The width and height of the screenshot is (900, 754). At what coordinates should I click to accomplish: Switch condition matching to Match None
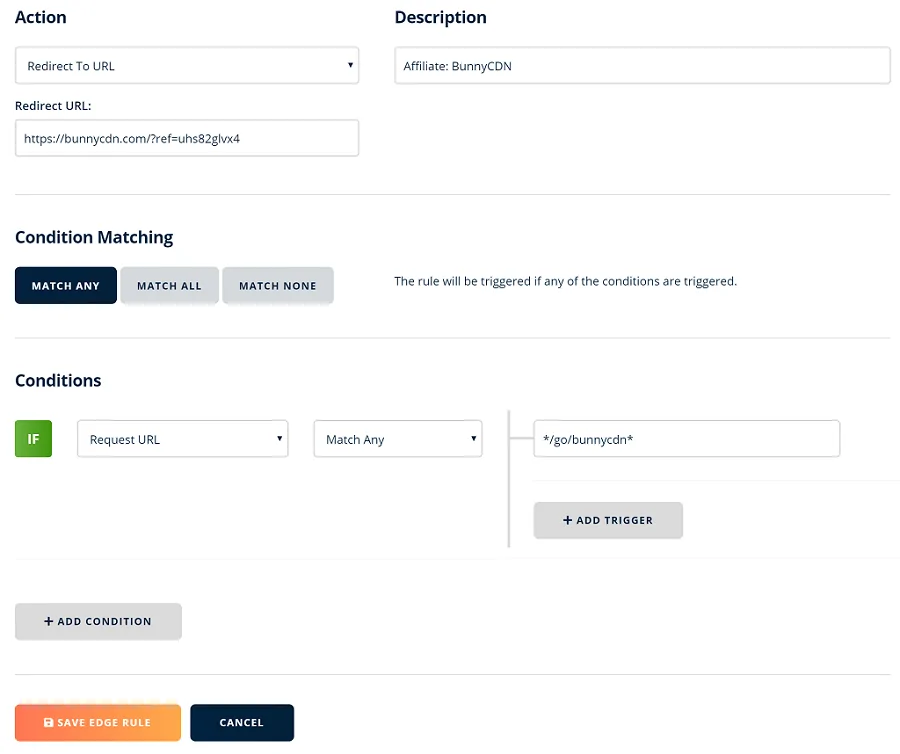click(x=277, y=286)
